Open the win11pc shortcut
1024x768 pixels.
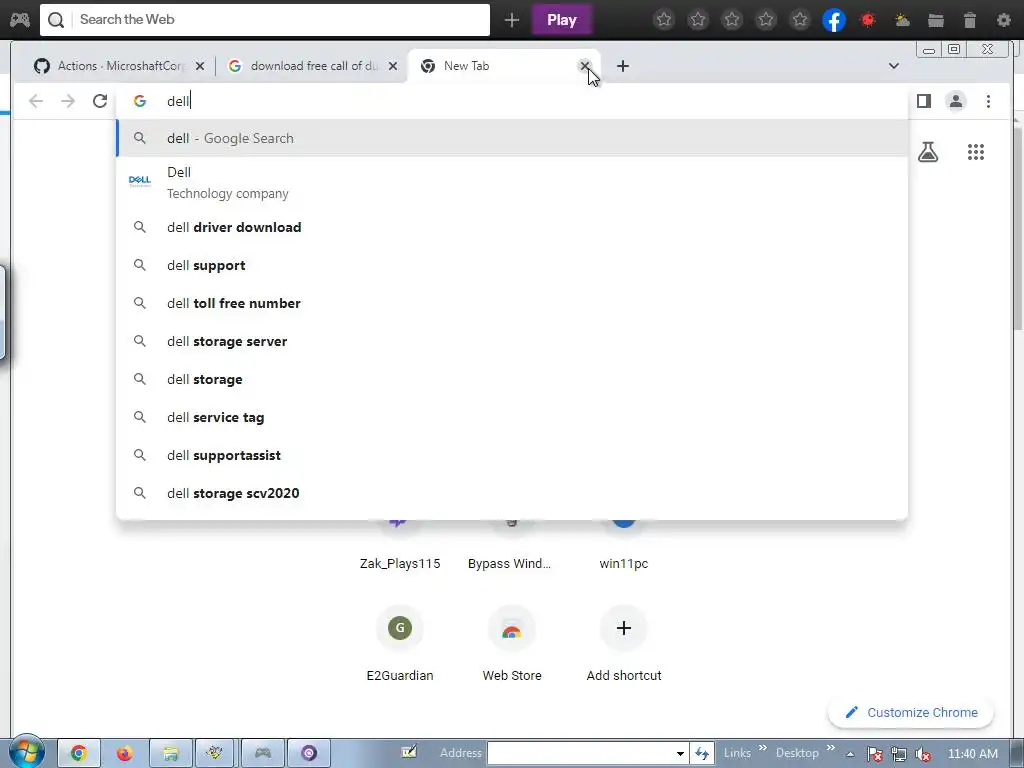(x=624, y=563)
